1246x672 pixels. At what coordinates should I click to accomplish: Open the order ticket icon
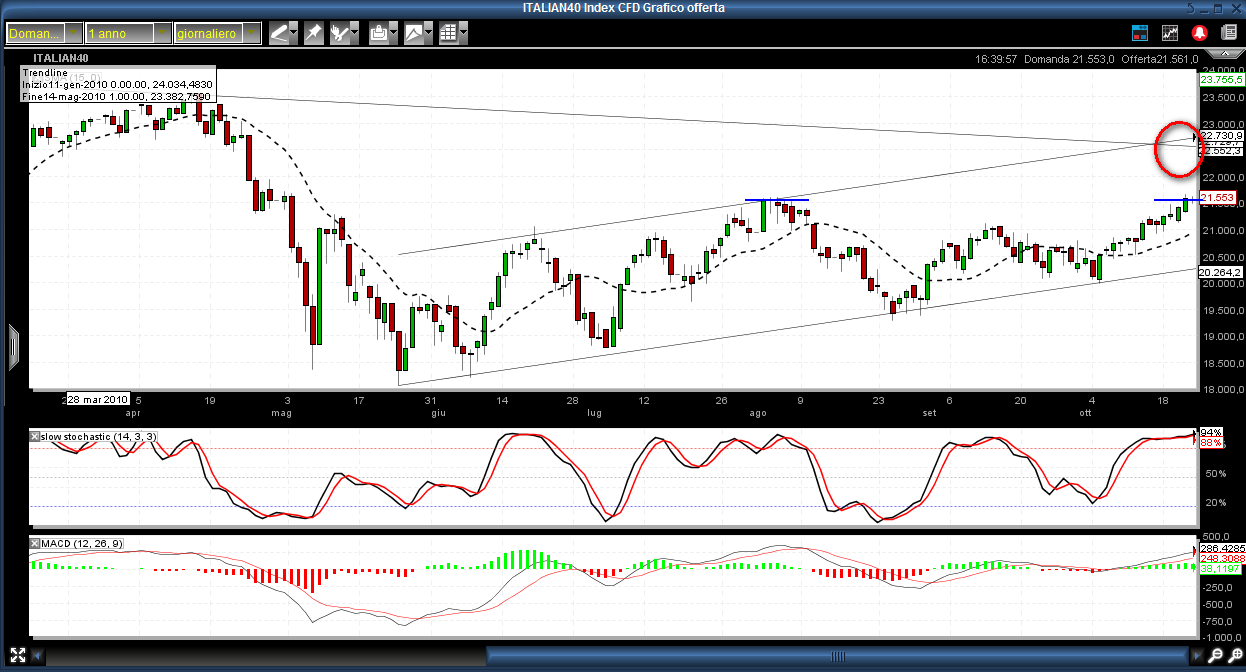[x=1140, y=33]
